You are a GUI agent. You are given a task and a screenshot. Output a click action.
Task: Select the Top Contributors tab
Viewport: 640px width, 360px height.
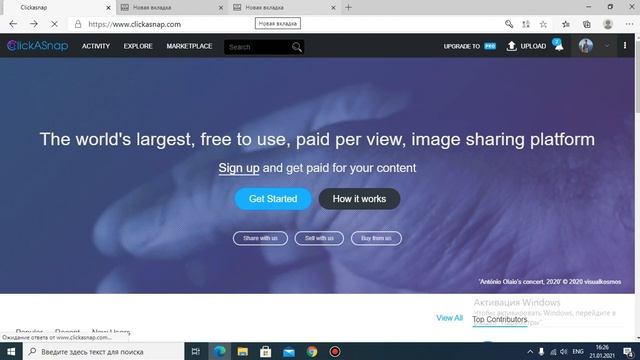[500, 319]
